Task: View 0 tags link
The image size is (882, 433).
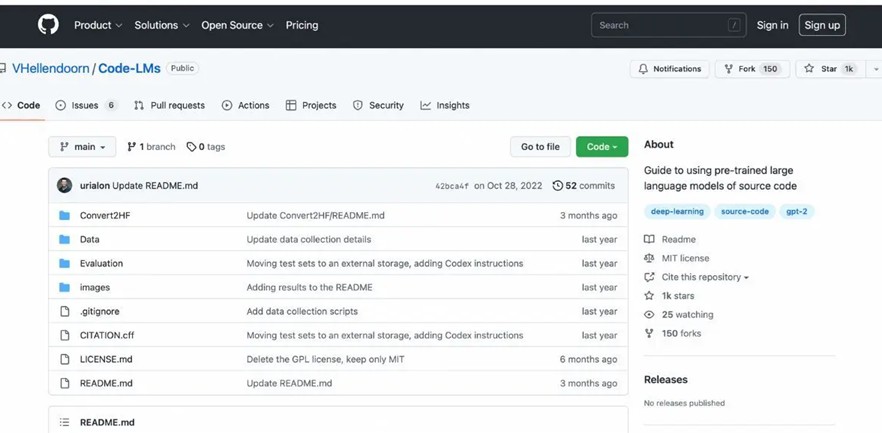Action: pyautogui.click(x=206, y=147)
